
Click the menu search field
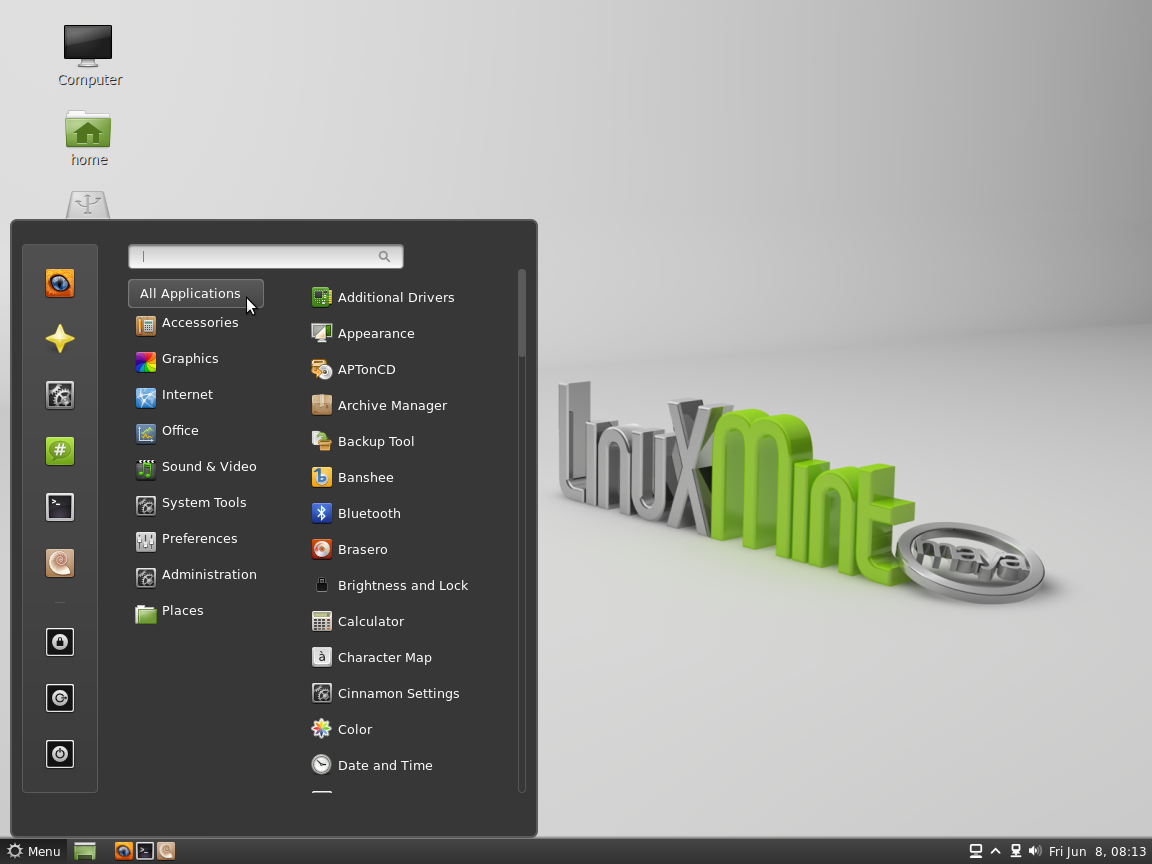click(x=265, y=256)
